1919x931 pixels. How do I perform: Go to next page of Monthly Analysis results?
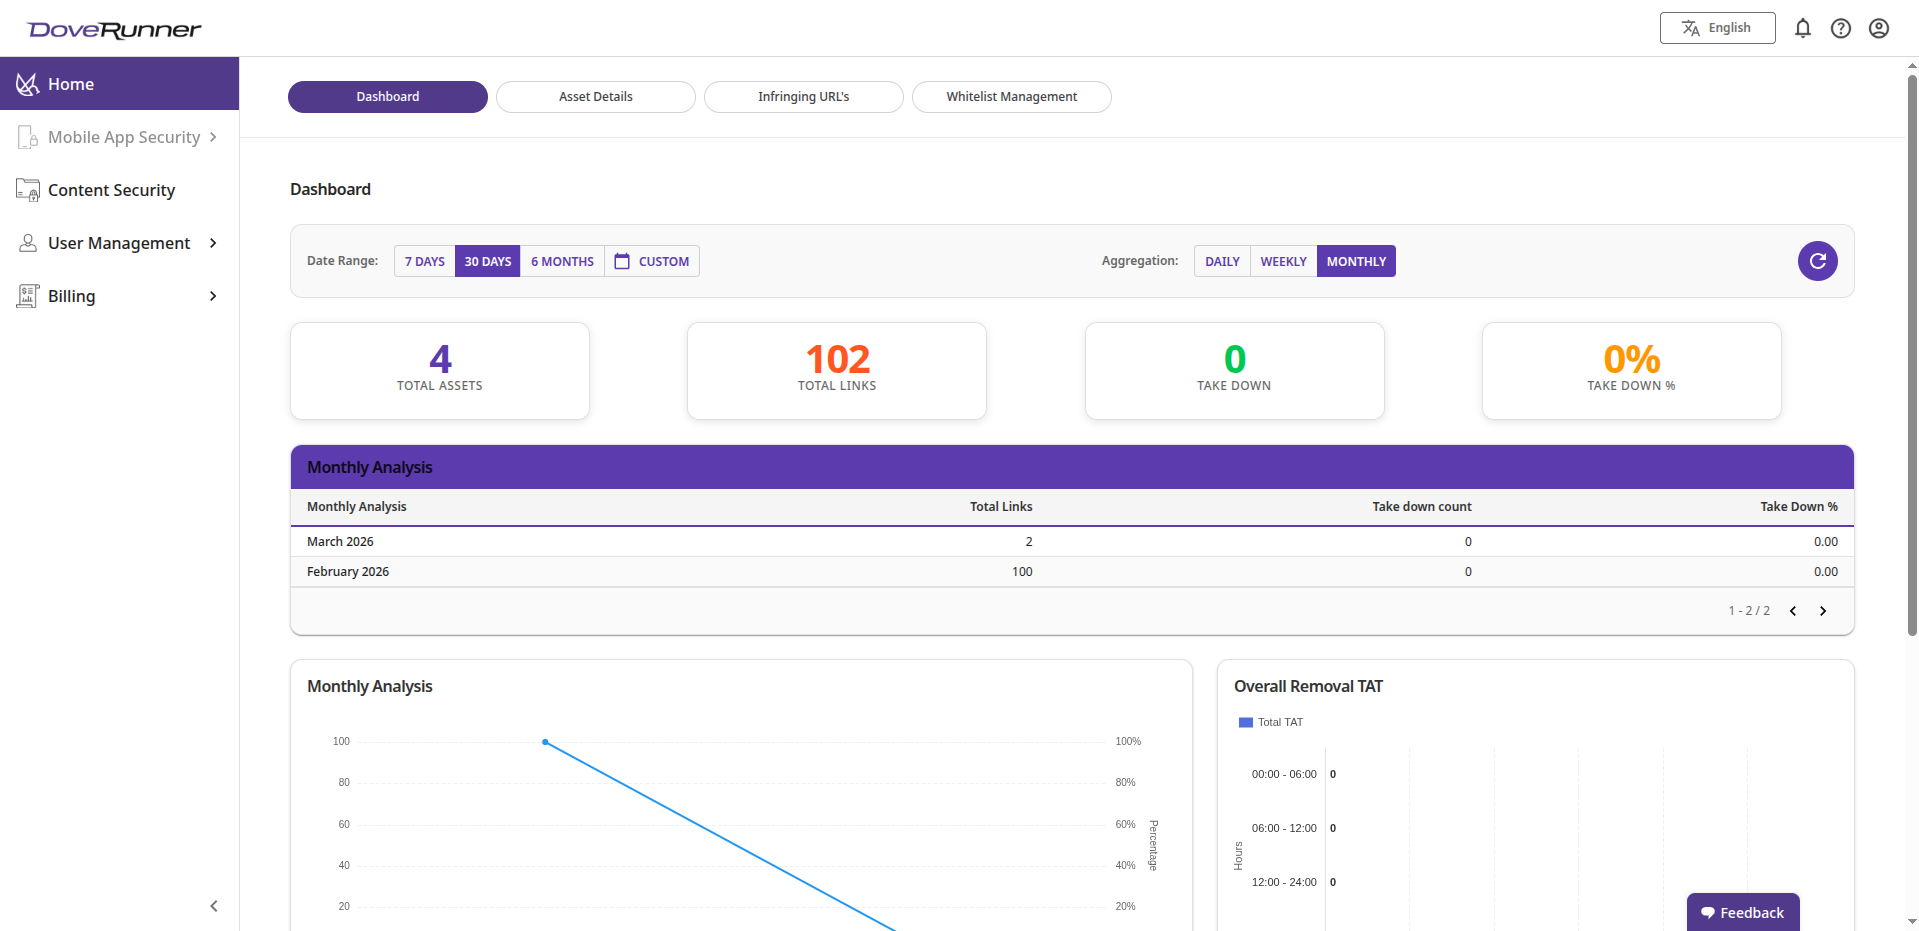(1823, 610)
